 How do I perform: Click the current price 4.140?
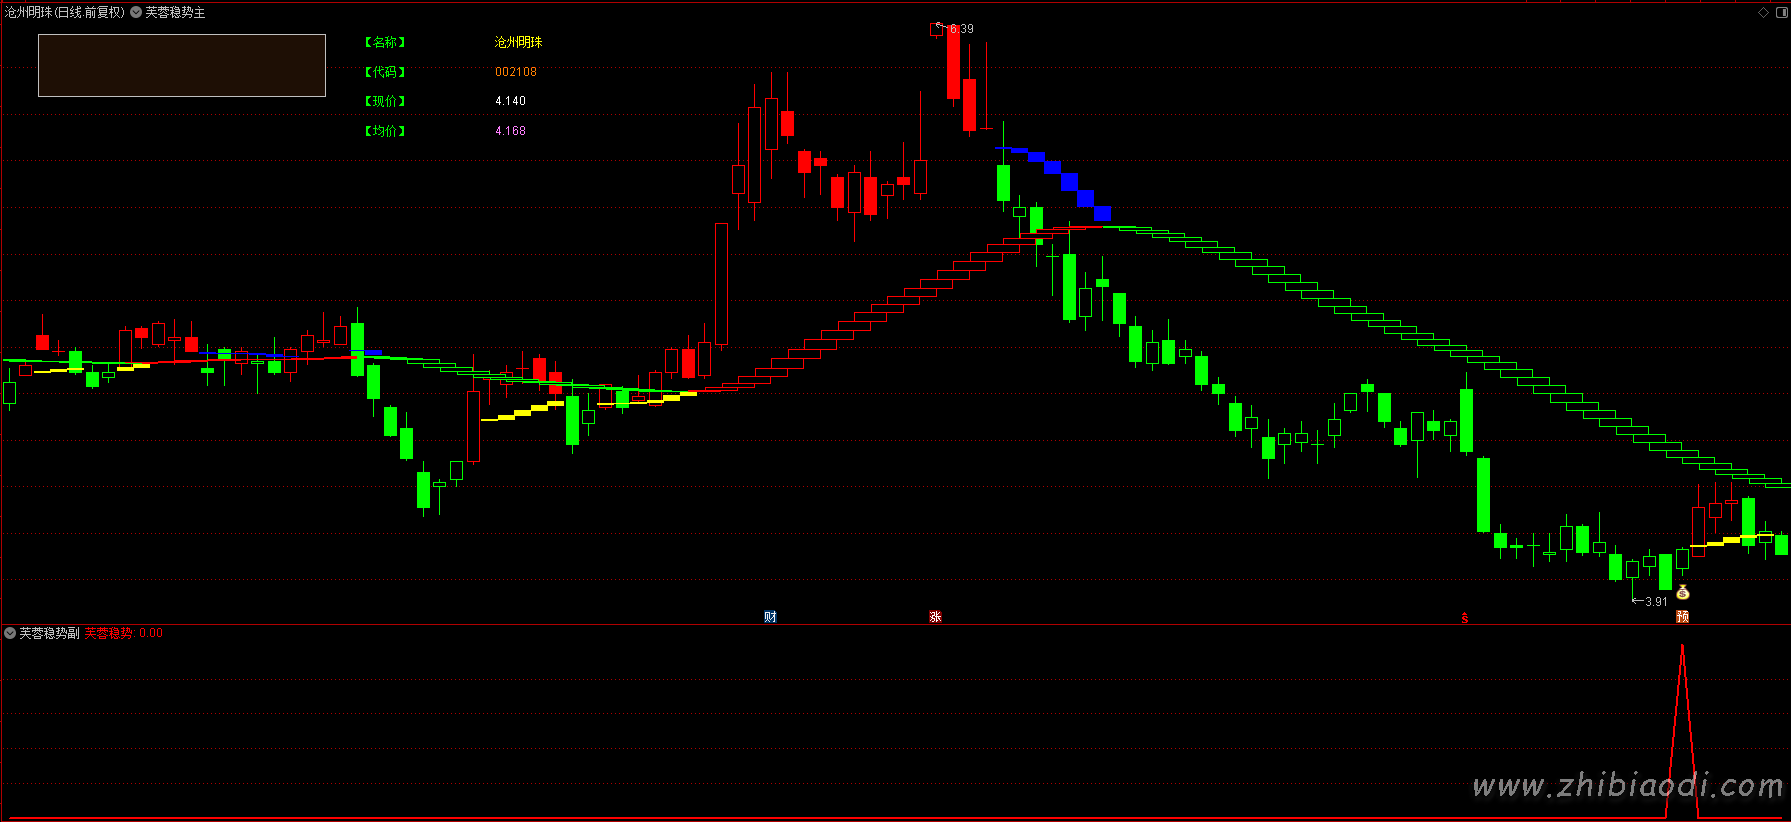(510, 101)
